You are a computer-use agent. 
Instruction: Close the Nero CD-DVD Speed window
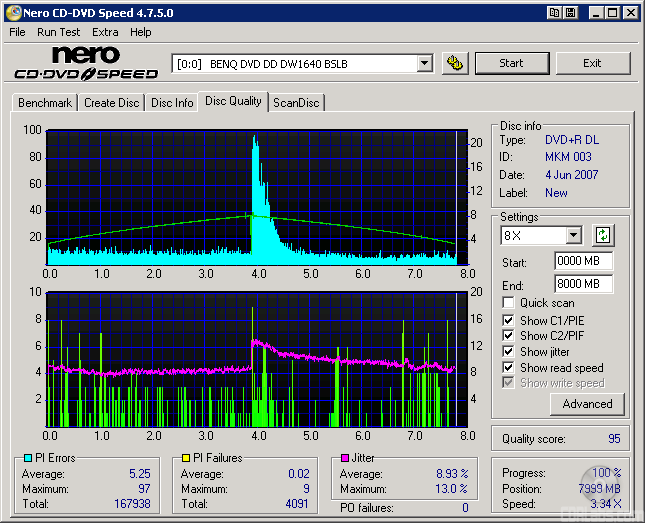pos(630,13)
